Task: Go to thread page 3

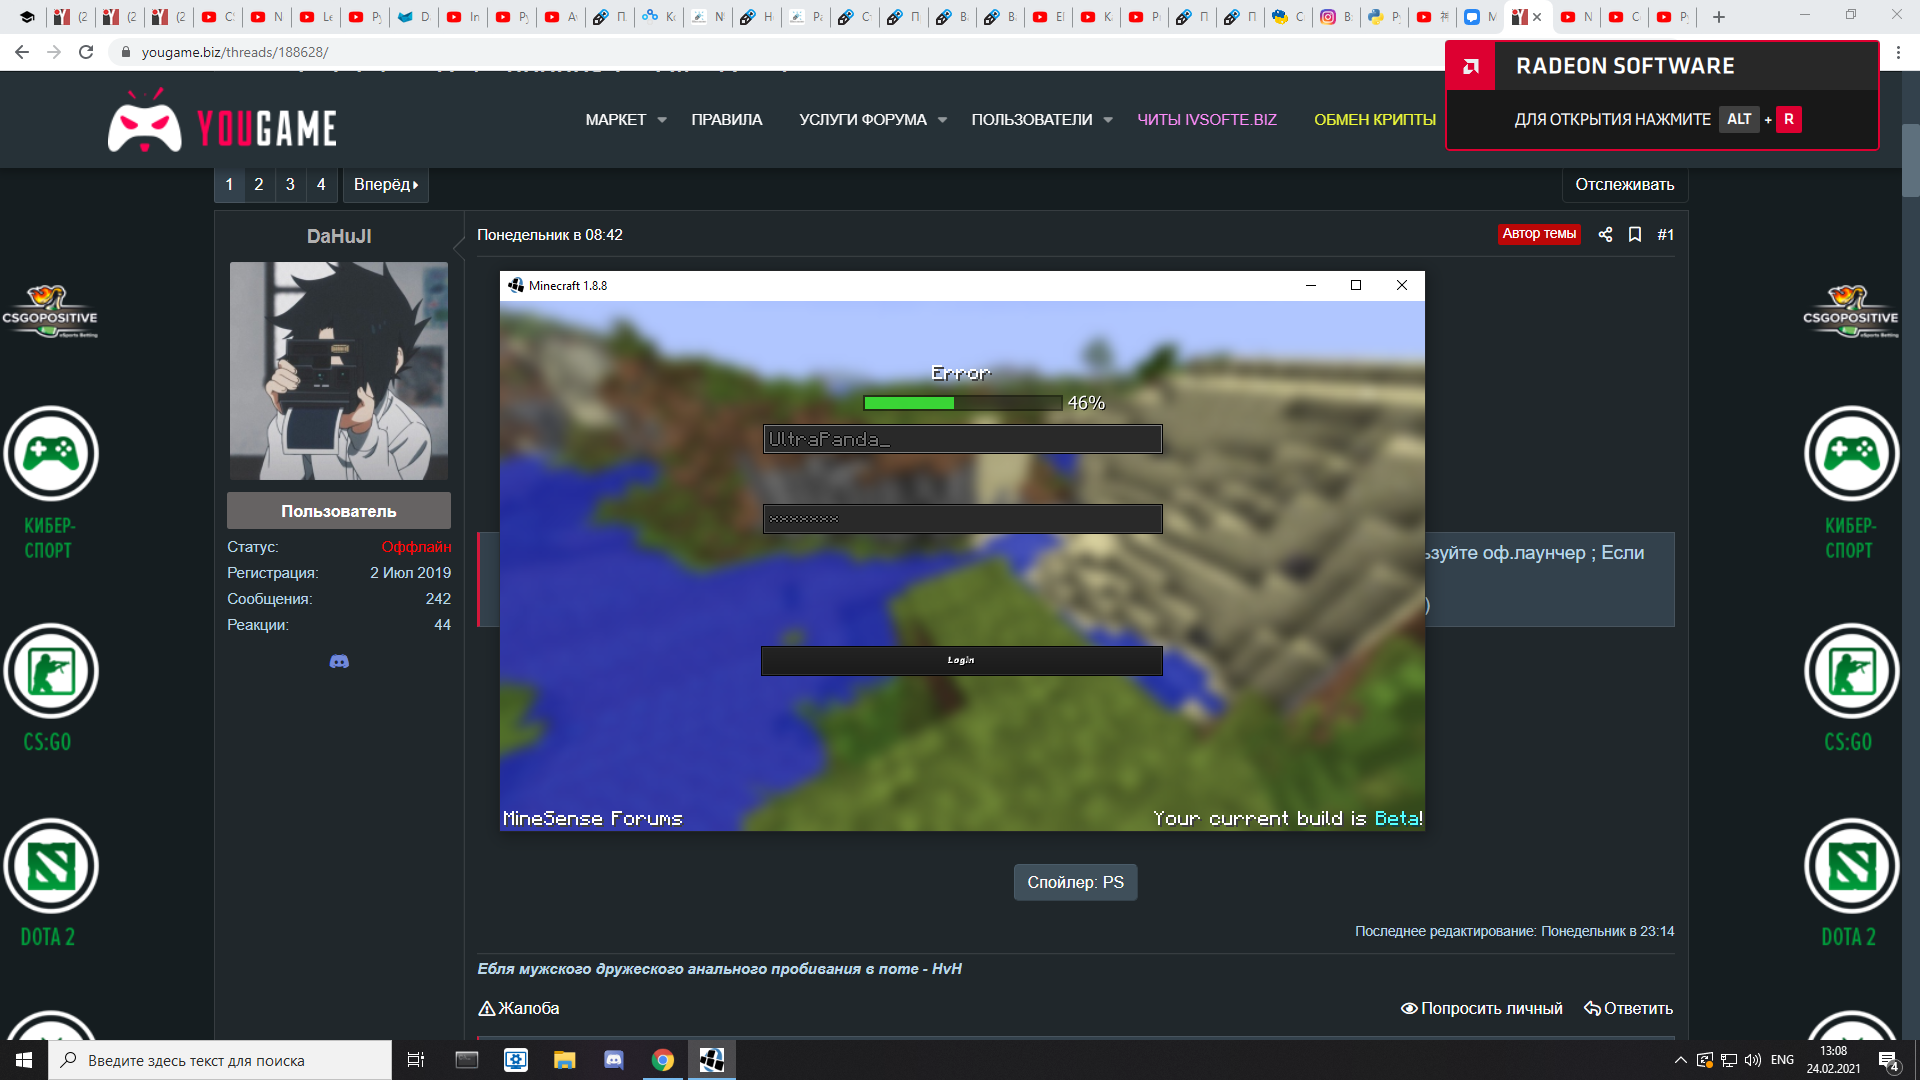Action: click(290, 184)
